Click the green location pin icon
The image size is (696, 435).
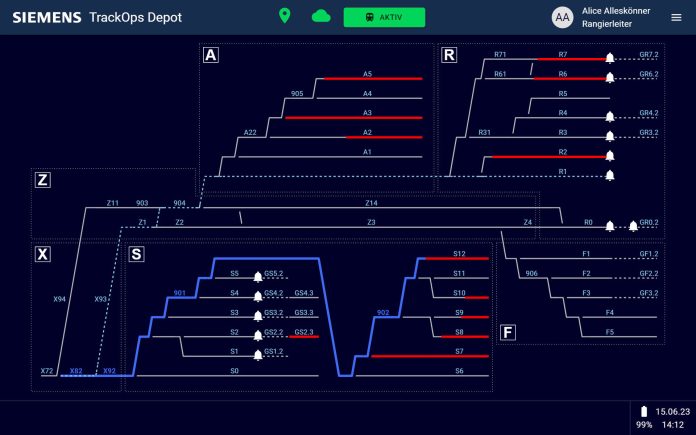[x=285, y=16]
